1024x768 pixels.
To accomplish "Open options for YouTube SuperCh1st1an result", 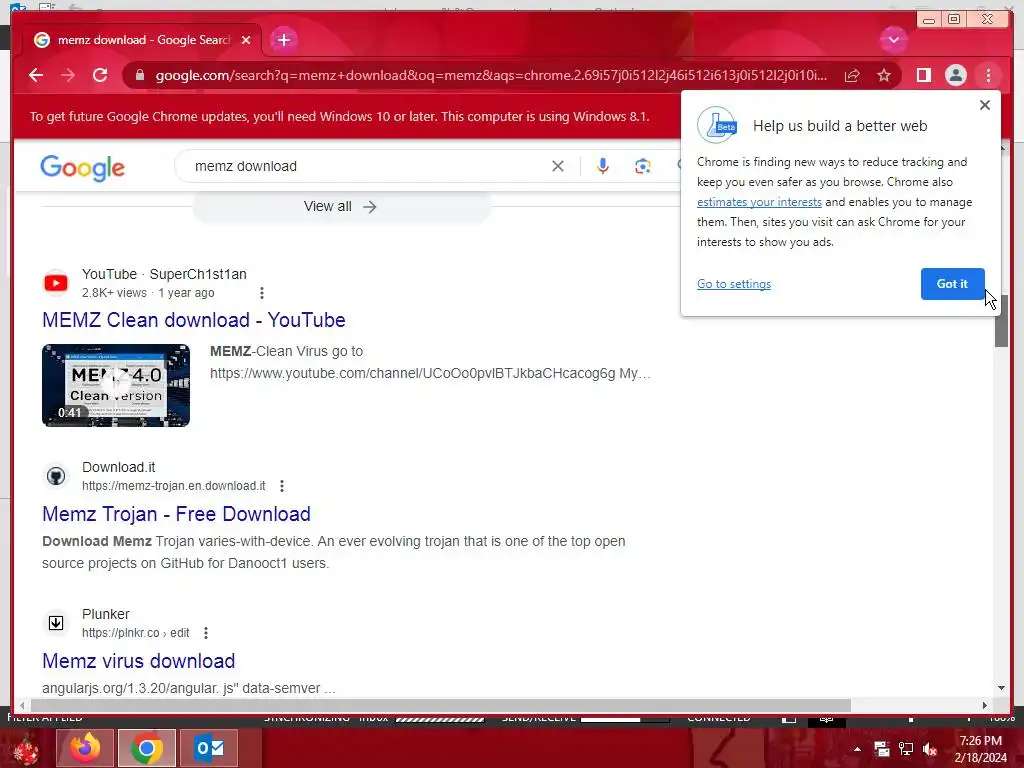I will point(262,293).
